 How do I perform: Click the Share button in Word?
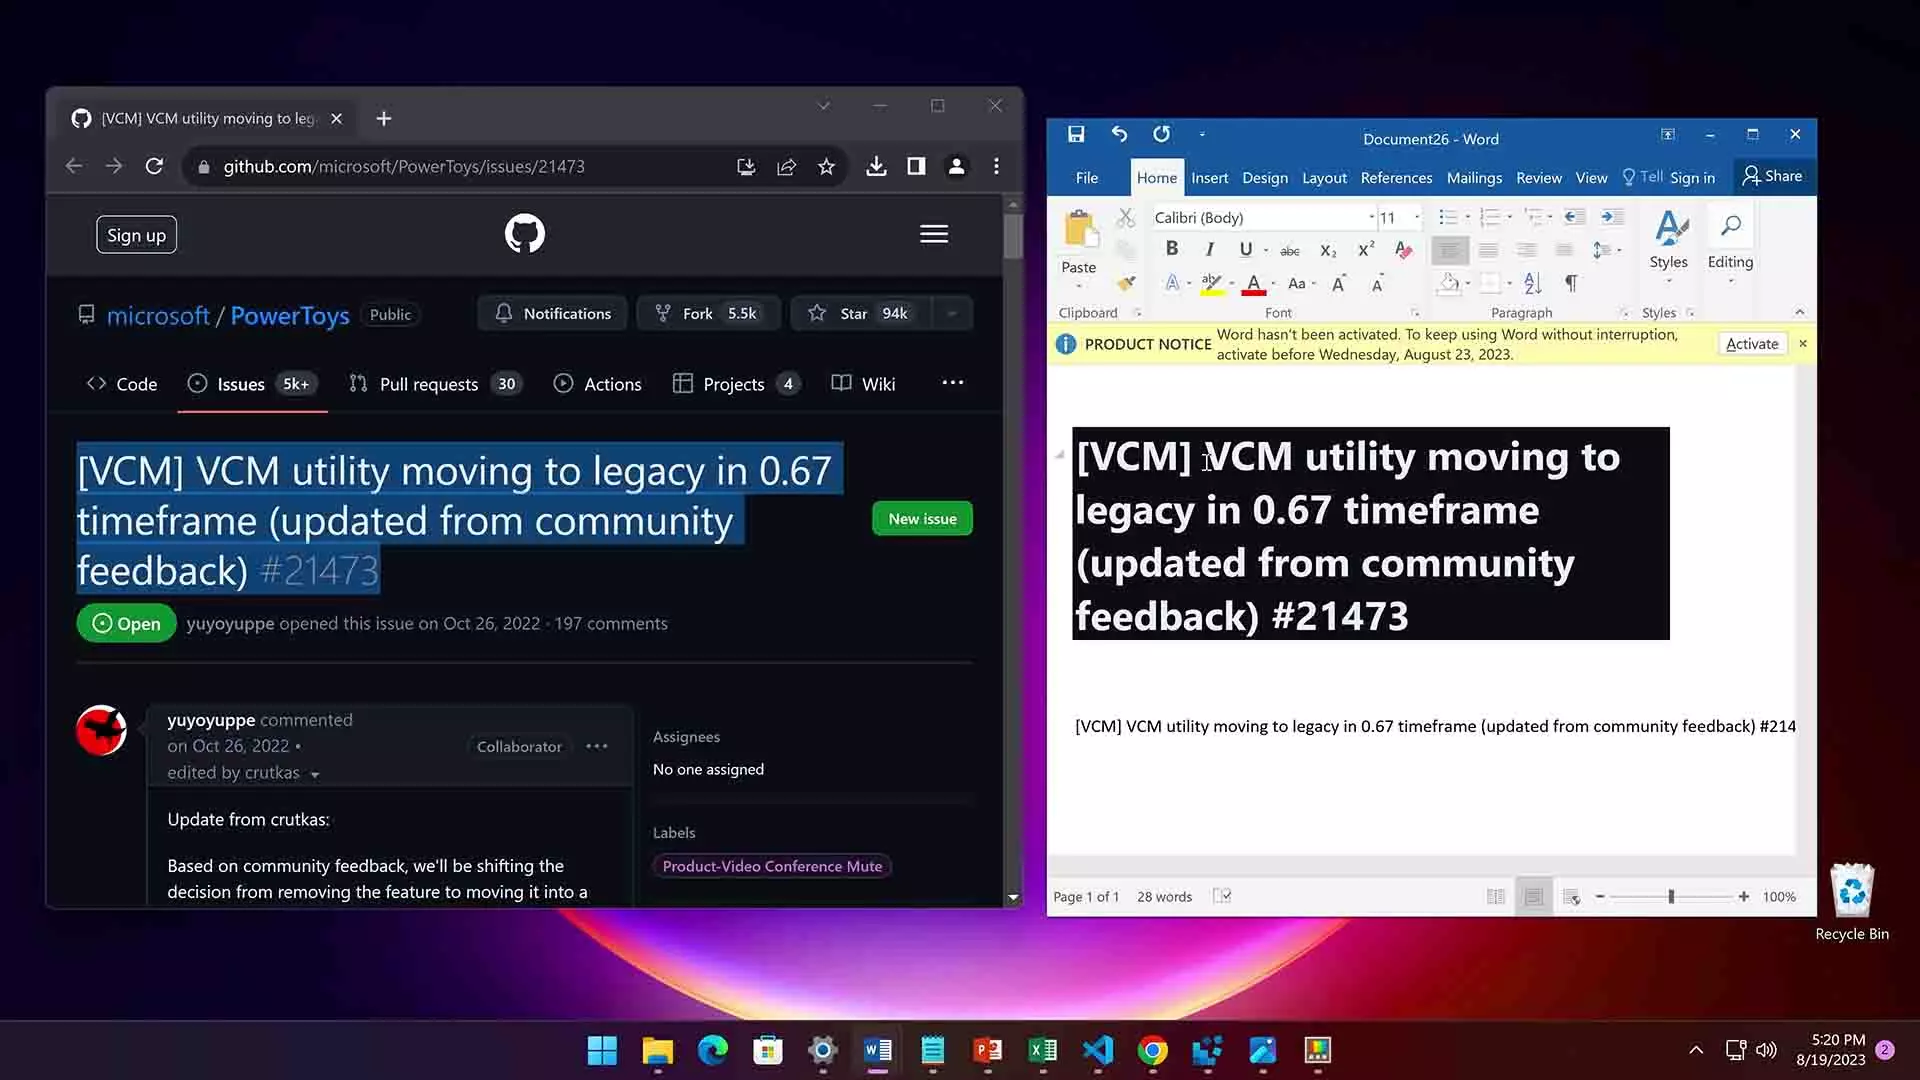pos(1772,176)
